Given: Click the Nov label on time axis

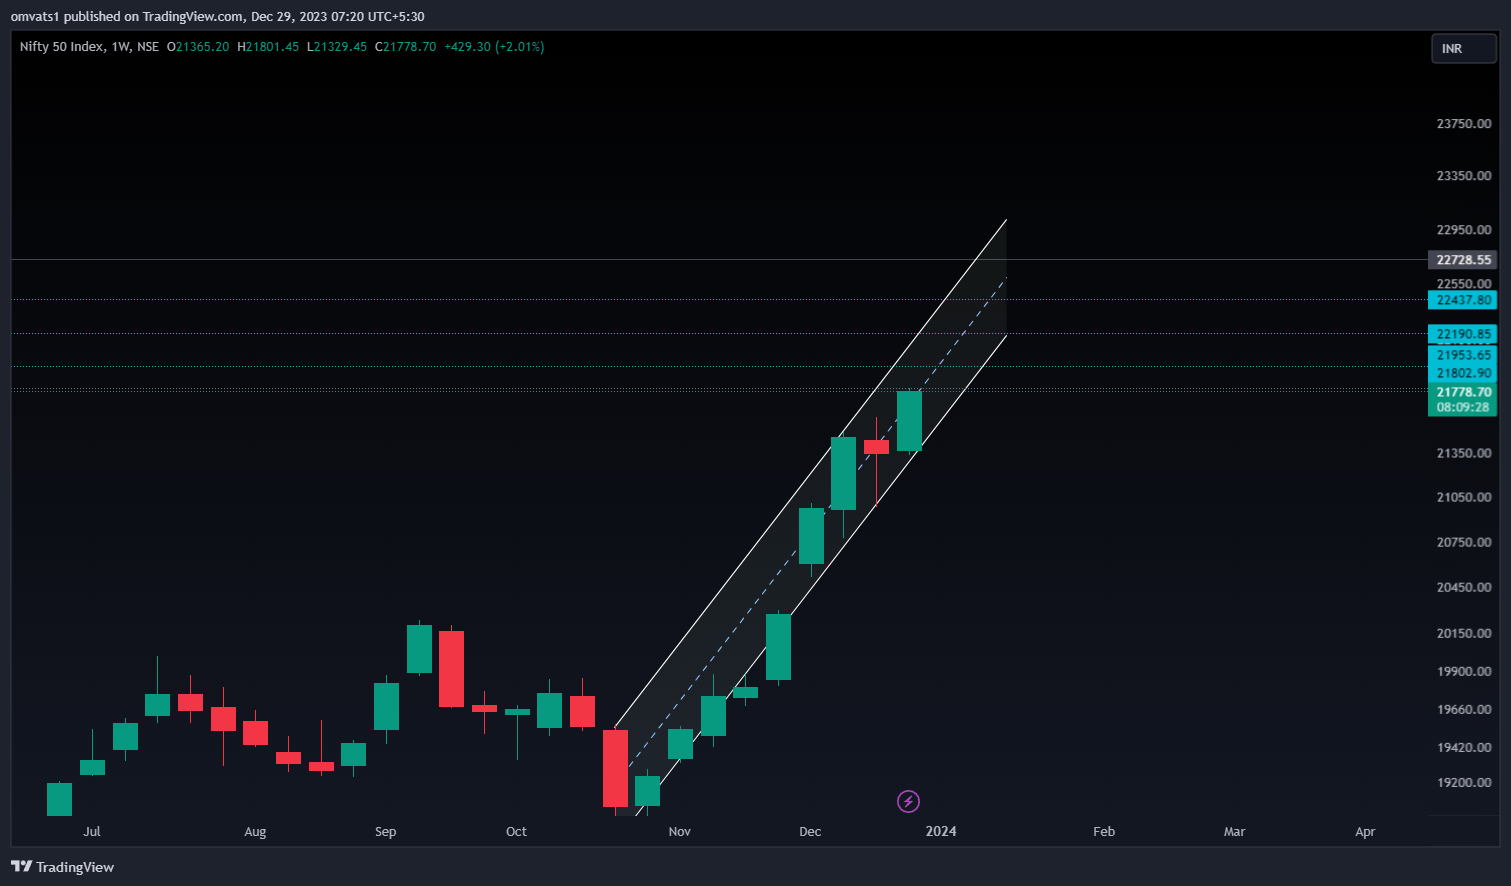Looking at the screenshot, I should pyautogui.click(x=679, y=831).
